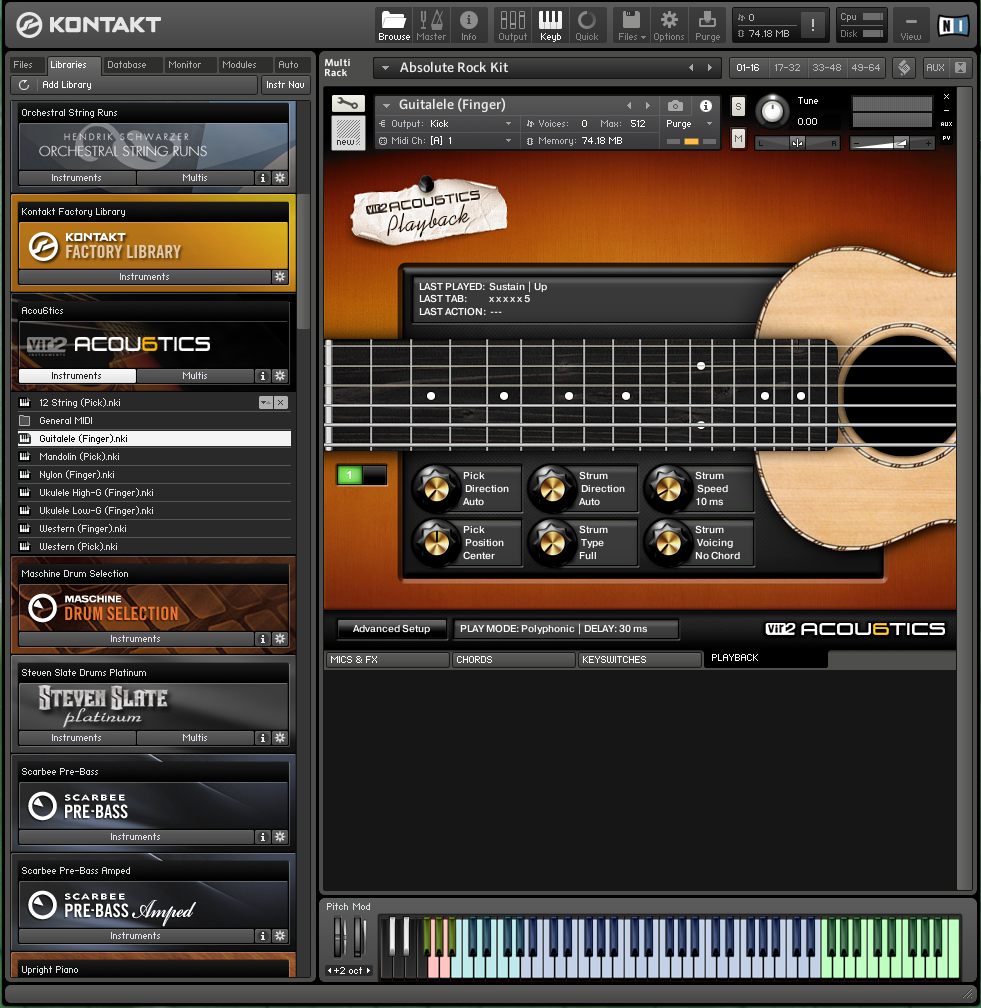This screenshot has height=1008, width=981.
Task: Mute the Guitalele instrument
Action: 738,138
